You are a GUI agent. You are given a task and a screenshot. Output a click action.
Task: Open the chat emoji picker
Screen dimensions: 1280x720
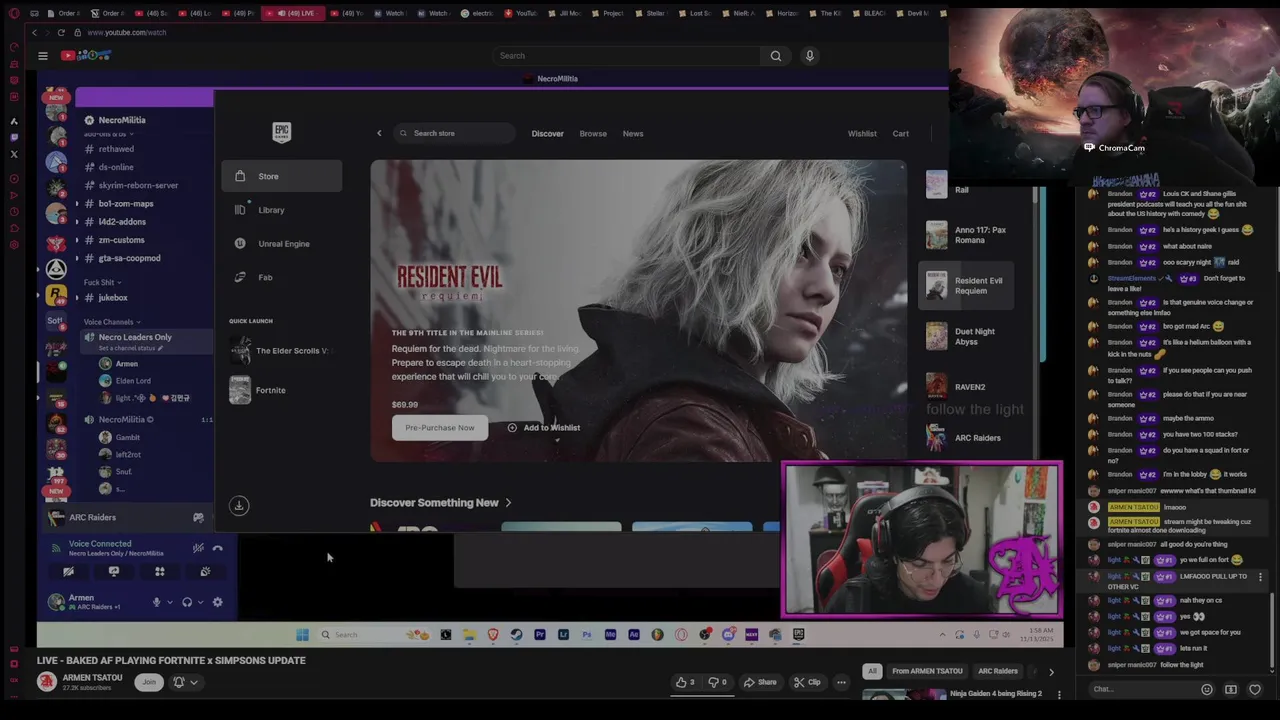pos(1206,689)
